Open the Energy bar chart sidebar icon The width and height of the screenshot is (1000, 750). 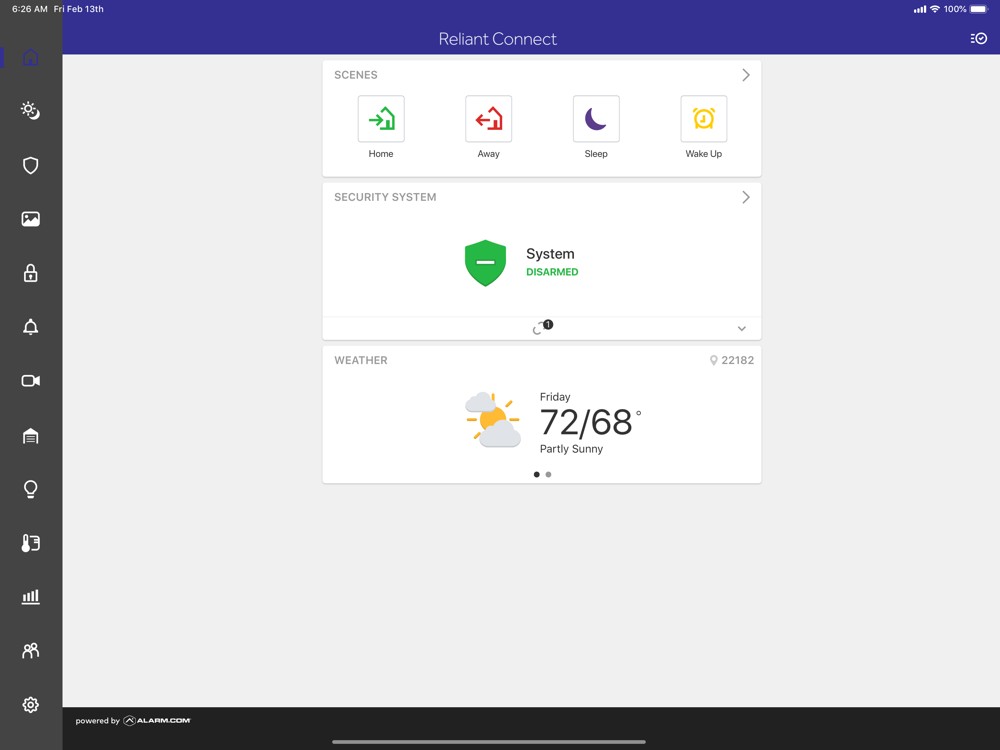tap(31, 597)
